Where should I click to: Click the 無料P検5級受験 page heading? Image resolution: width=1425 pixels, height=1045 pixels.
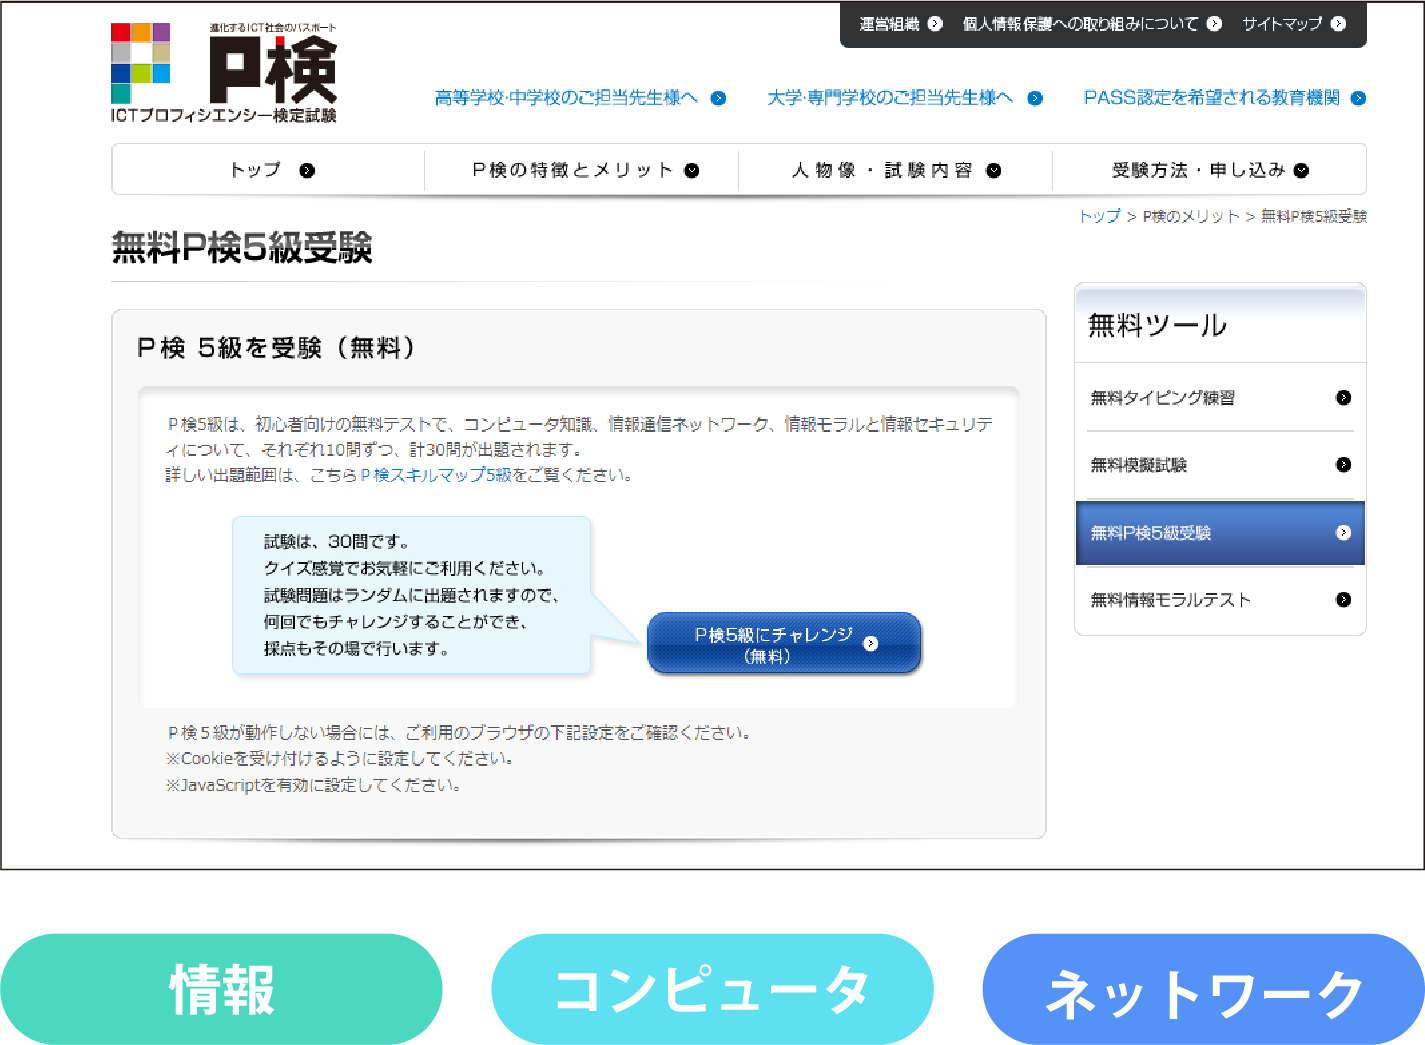[x=242, y=247]
